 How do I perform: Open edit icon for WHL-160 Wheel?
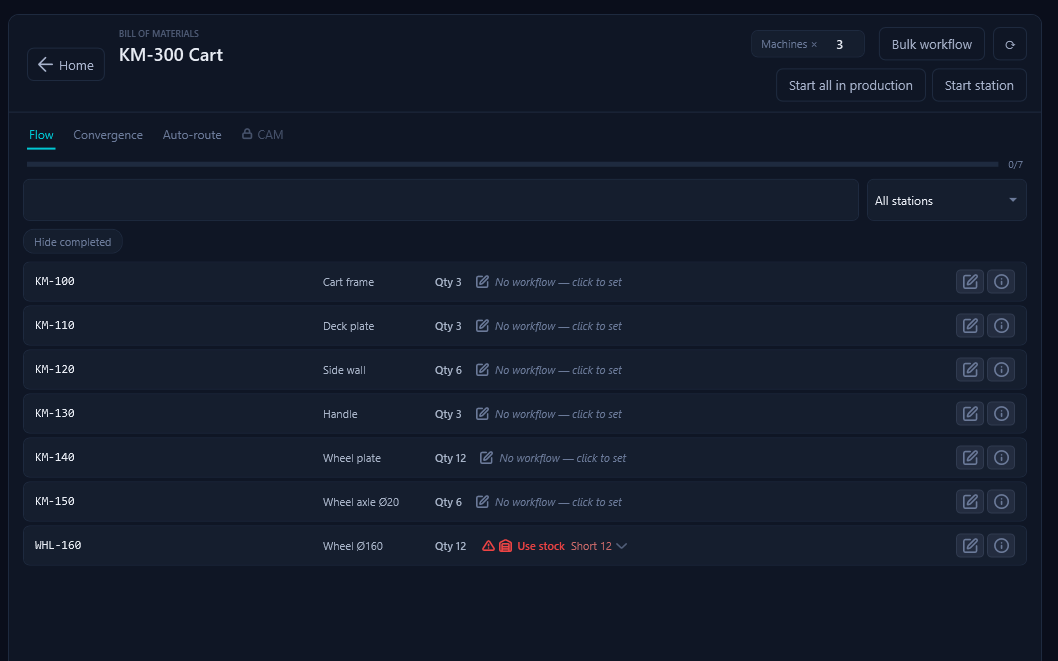click(970, 545)
